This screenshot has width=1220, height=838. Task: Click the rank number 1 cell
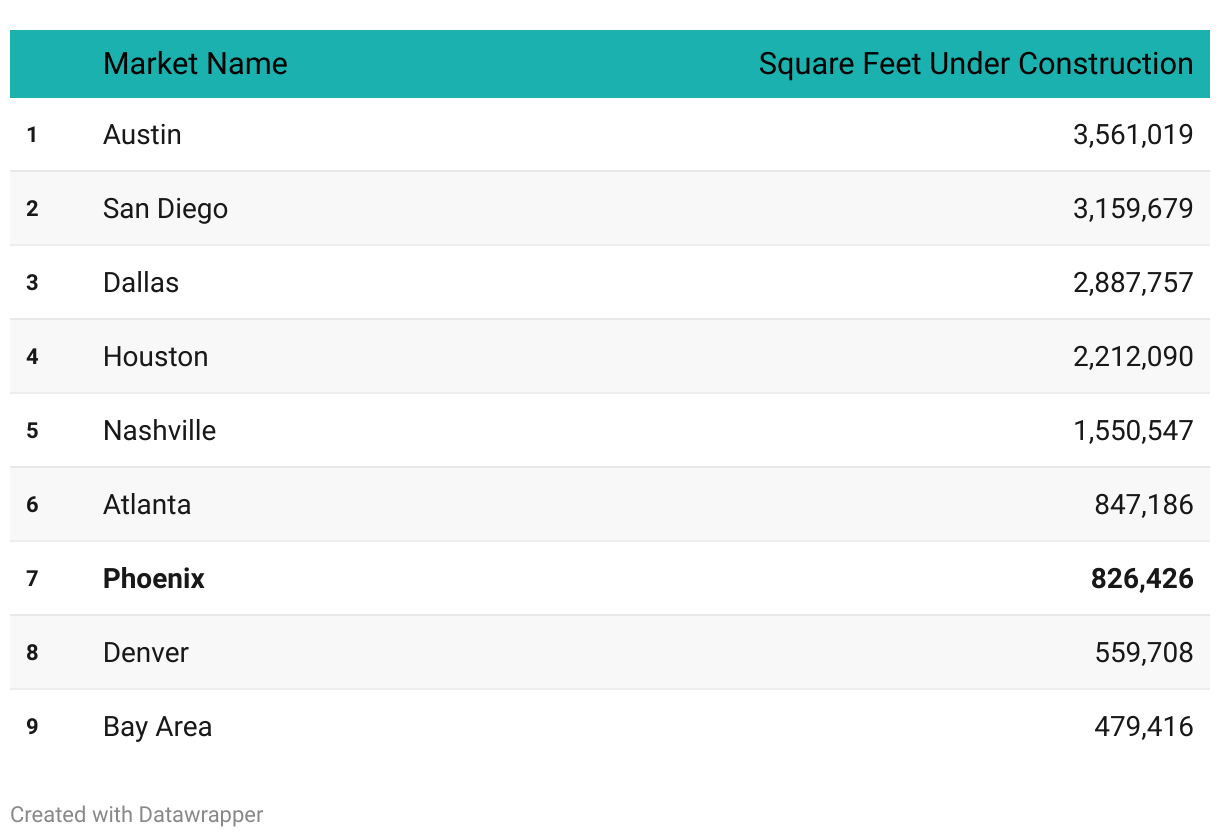(x=32, y=135)
